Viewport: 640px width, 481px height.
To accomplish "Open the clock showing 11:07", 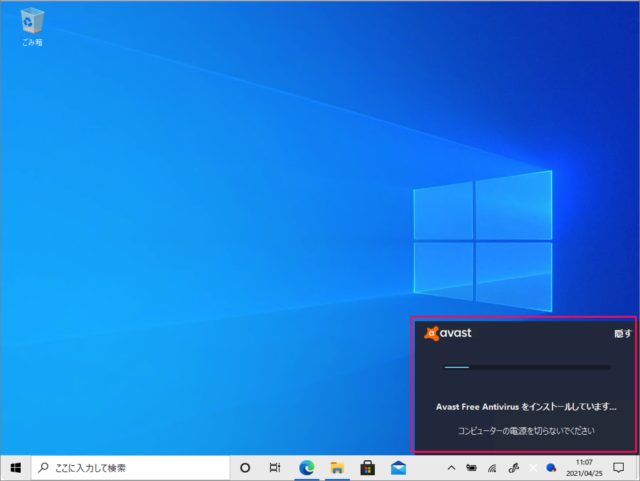I will [x=584, y=467].
